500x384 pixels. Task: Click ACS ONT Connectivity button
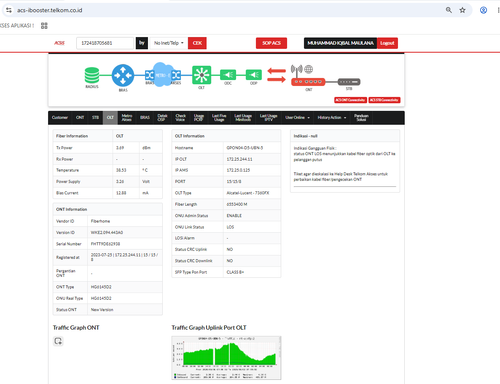click(x=350, y=100)
